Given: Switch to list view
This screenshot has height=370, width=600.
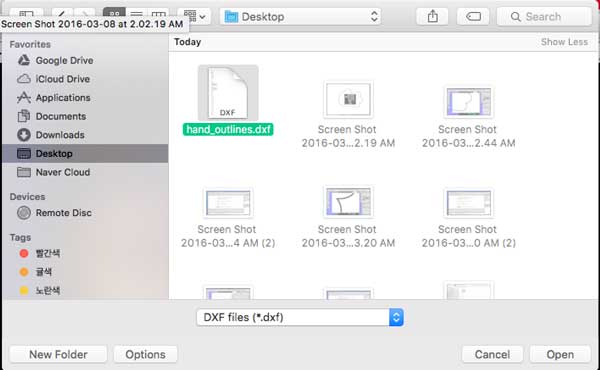Looking at the screenshot, I should tap(136, 15).
